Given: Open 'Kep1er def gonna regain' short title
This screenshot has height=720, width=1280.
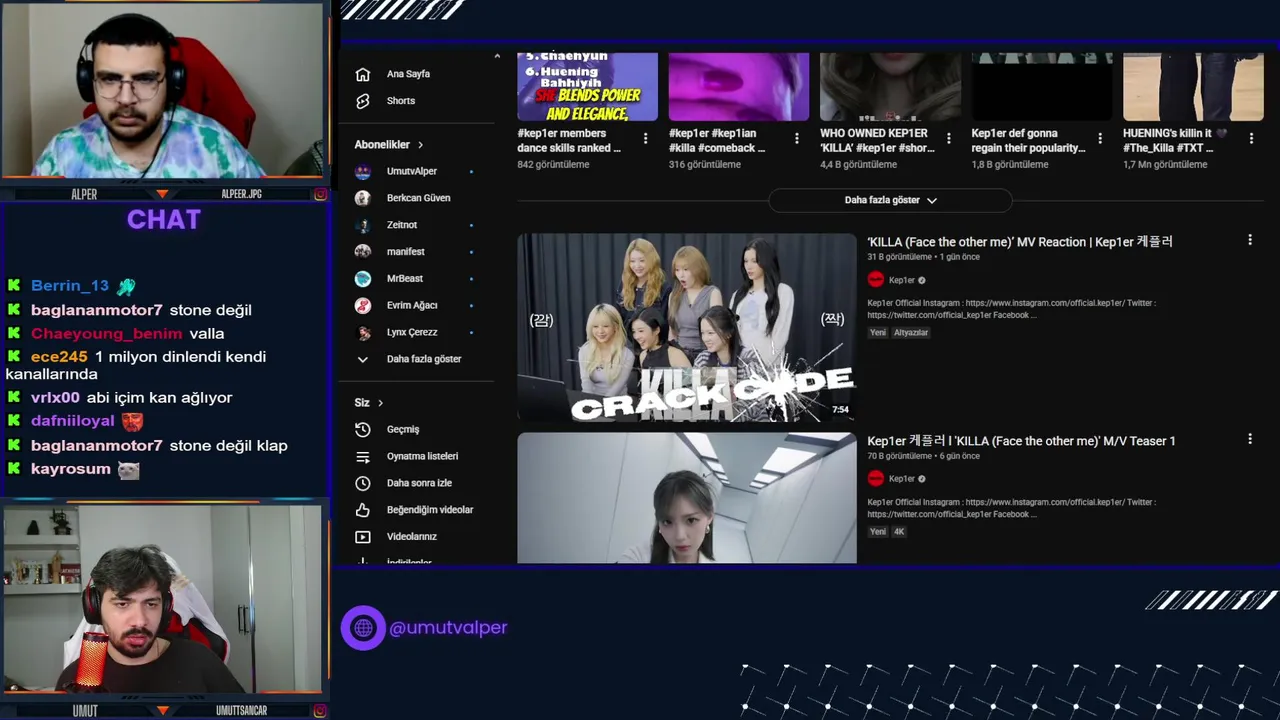Looking at the screenshot, I should point(1028,140).
